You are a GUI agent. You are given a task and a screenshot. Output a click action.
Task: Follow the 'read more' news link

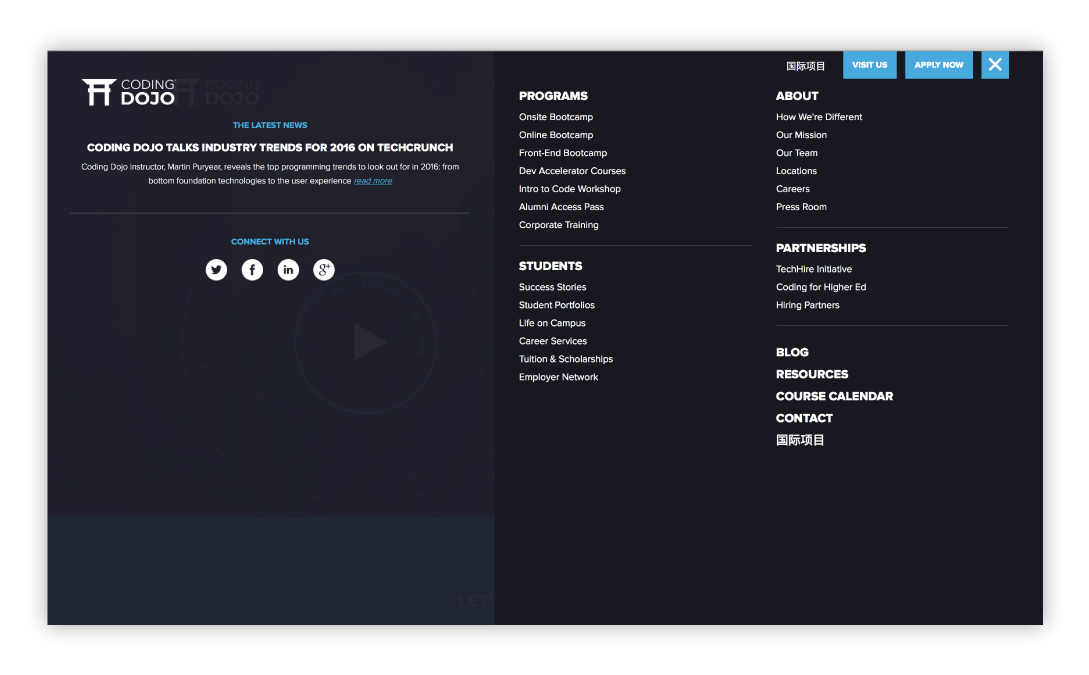coord(373,181)
